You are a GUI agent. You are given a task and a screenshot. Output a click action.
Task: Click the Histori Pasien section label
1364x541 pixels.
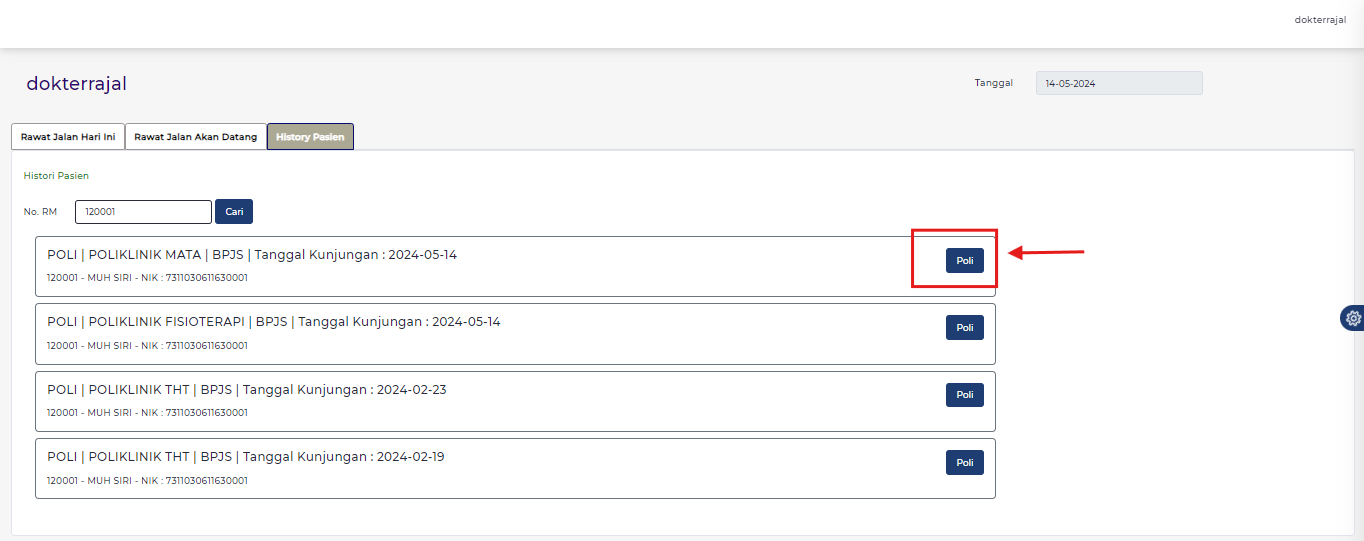tap(56, 176)
